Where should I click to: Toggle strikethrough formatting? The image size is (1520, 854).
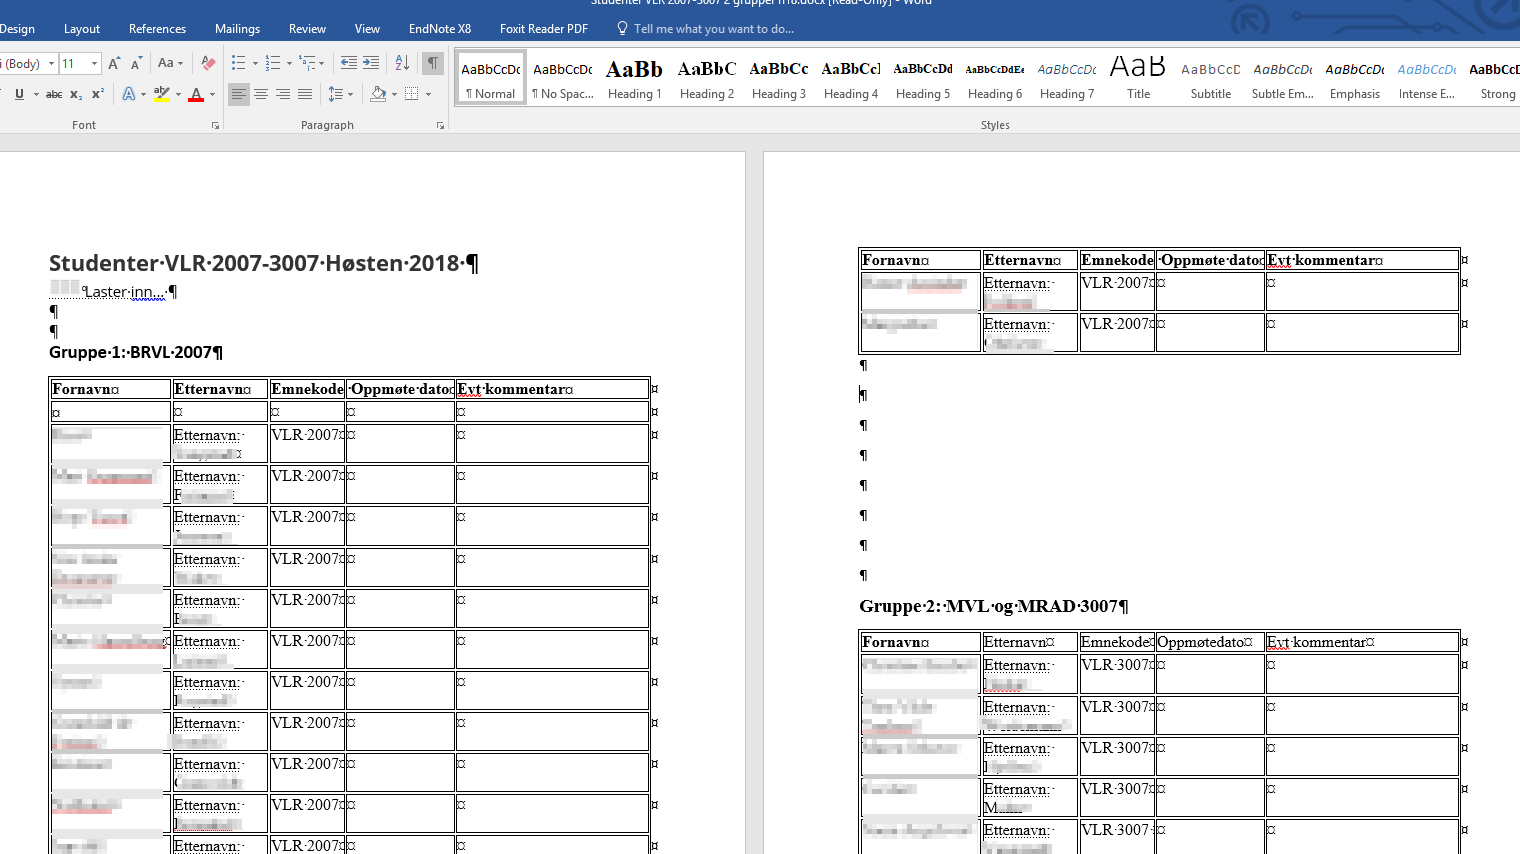point(54,94)
